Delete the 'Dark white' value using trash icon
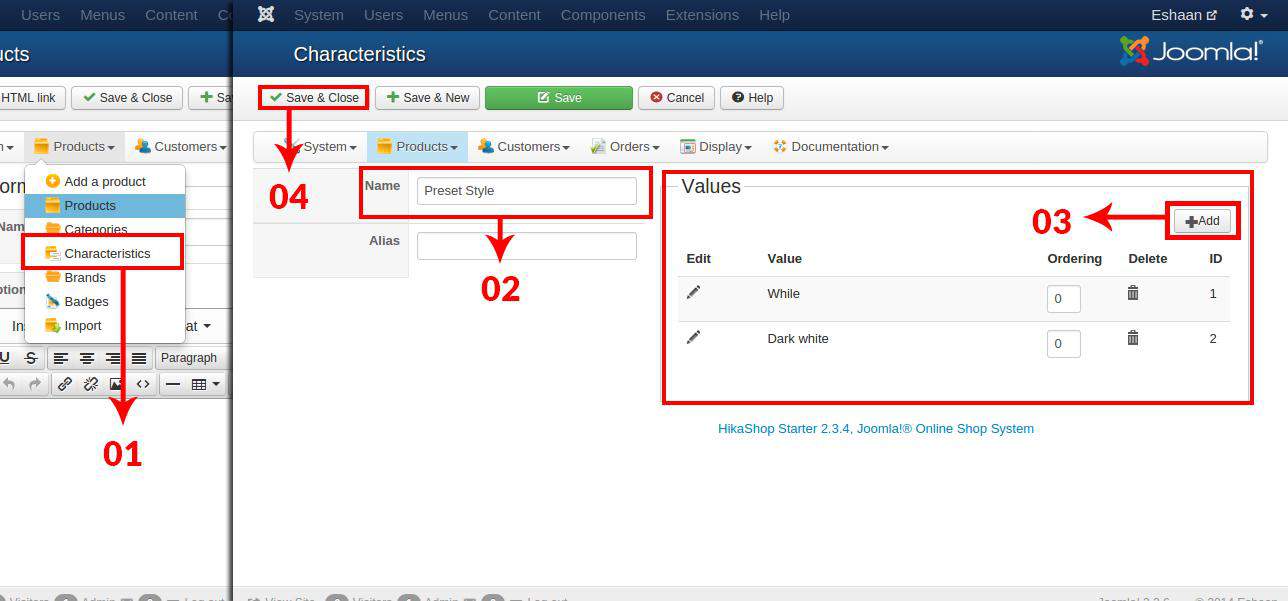 click(x=1133, y=337)
